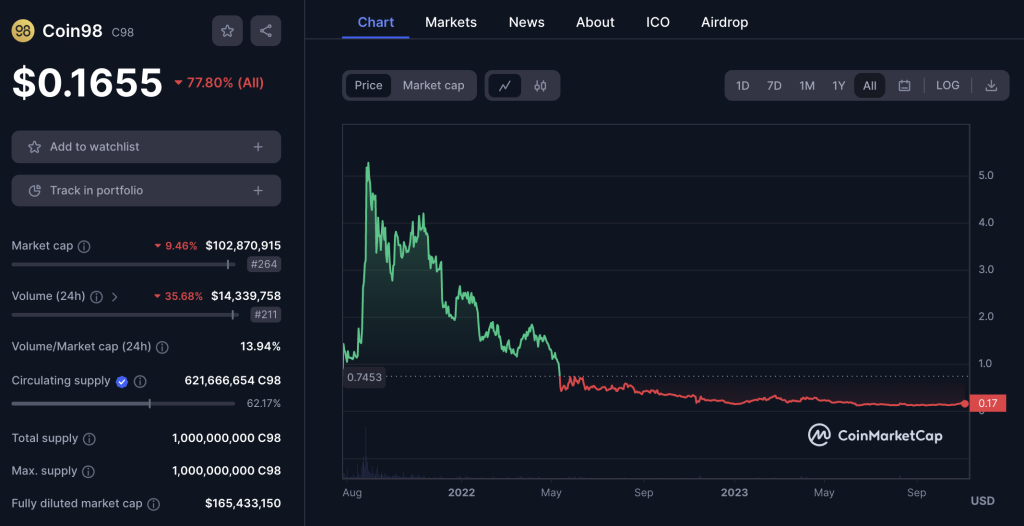Screen dimensions: 1024x526
Task: Set chart range to 1M
Action: (807, 86)
